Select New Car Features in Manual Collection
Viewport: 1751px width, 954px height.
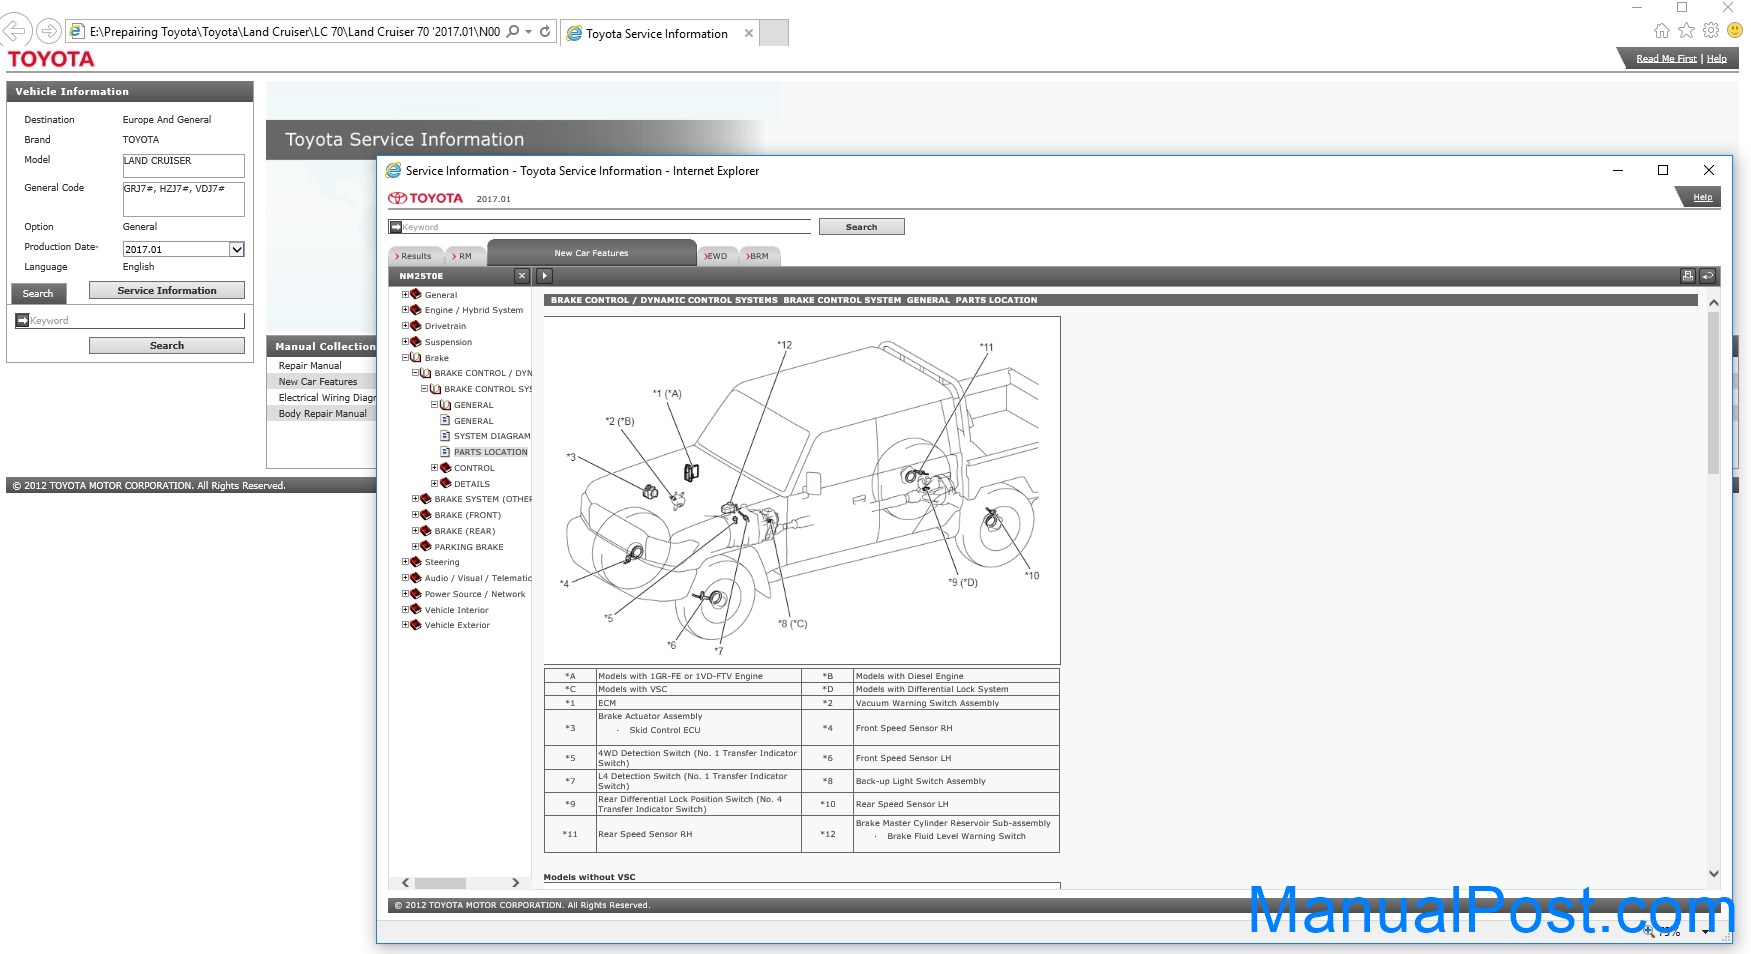(x=318, y=382)
